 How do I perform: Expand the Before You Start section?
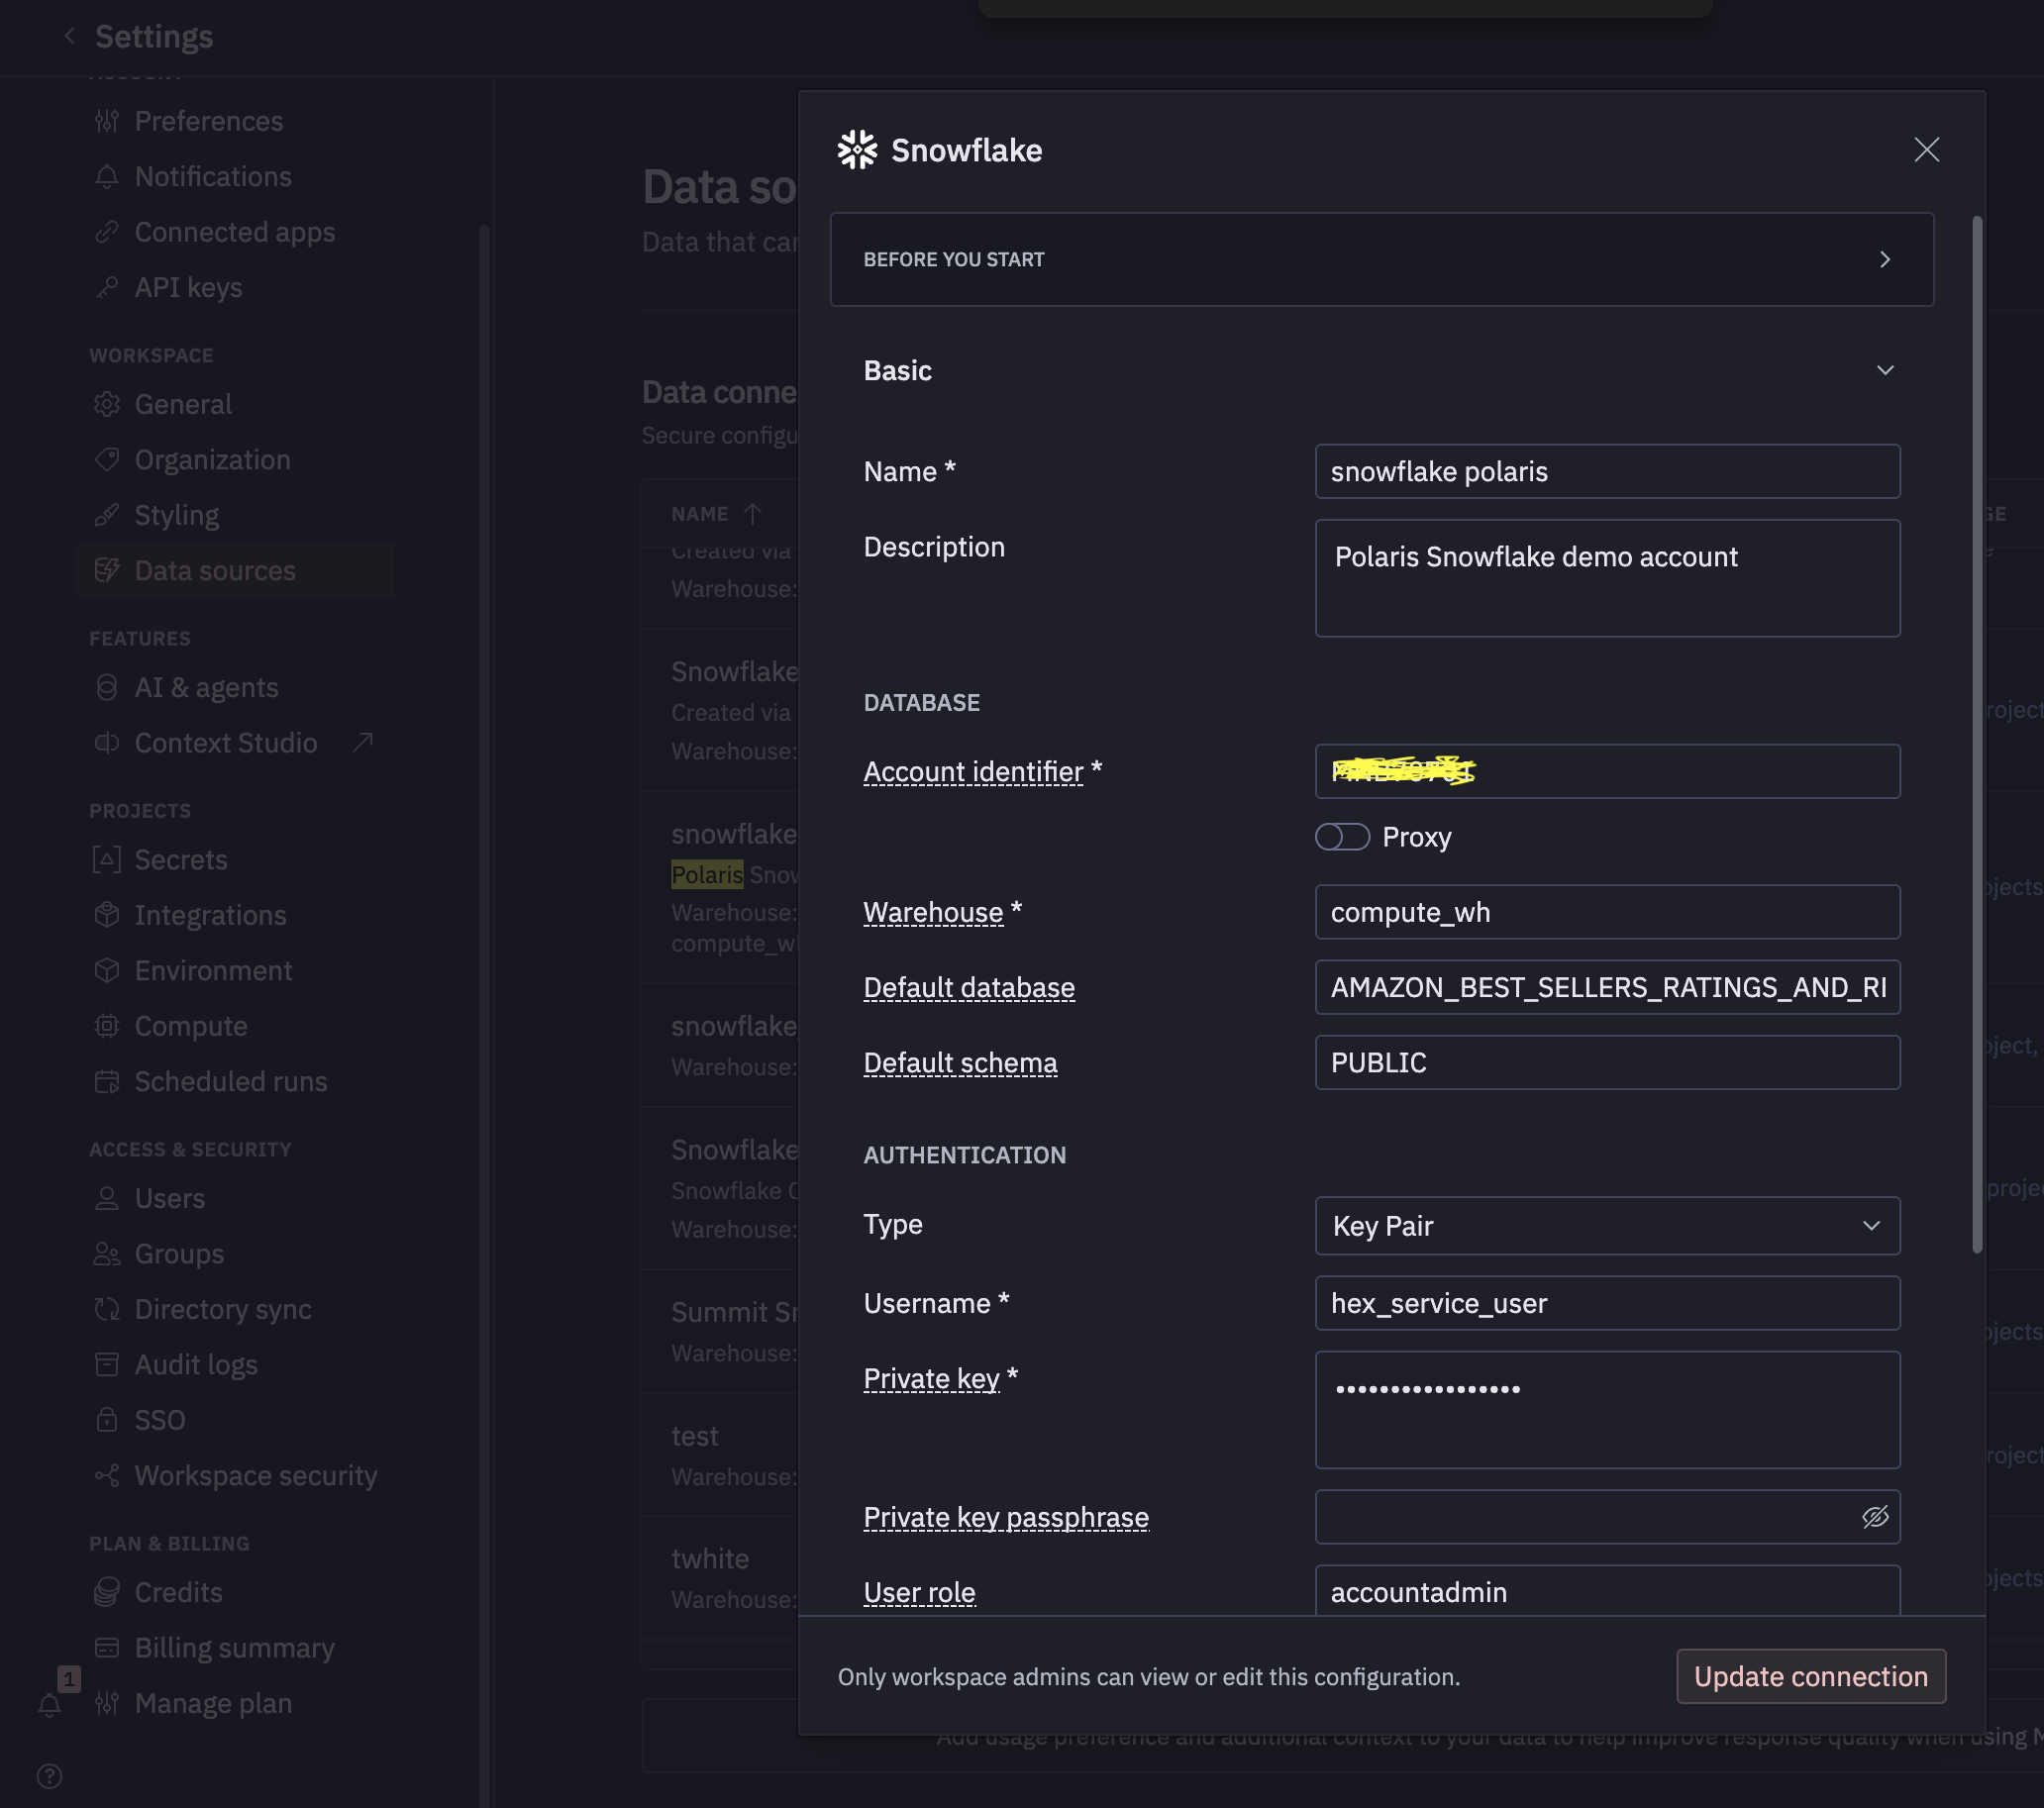(x=1382, y=259)
